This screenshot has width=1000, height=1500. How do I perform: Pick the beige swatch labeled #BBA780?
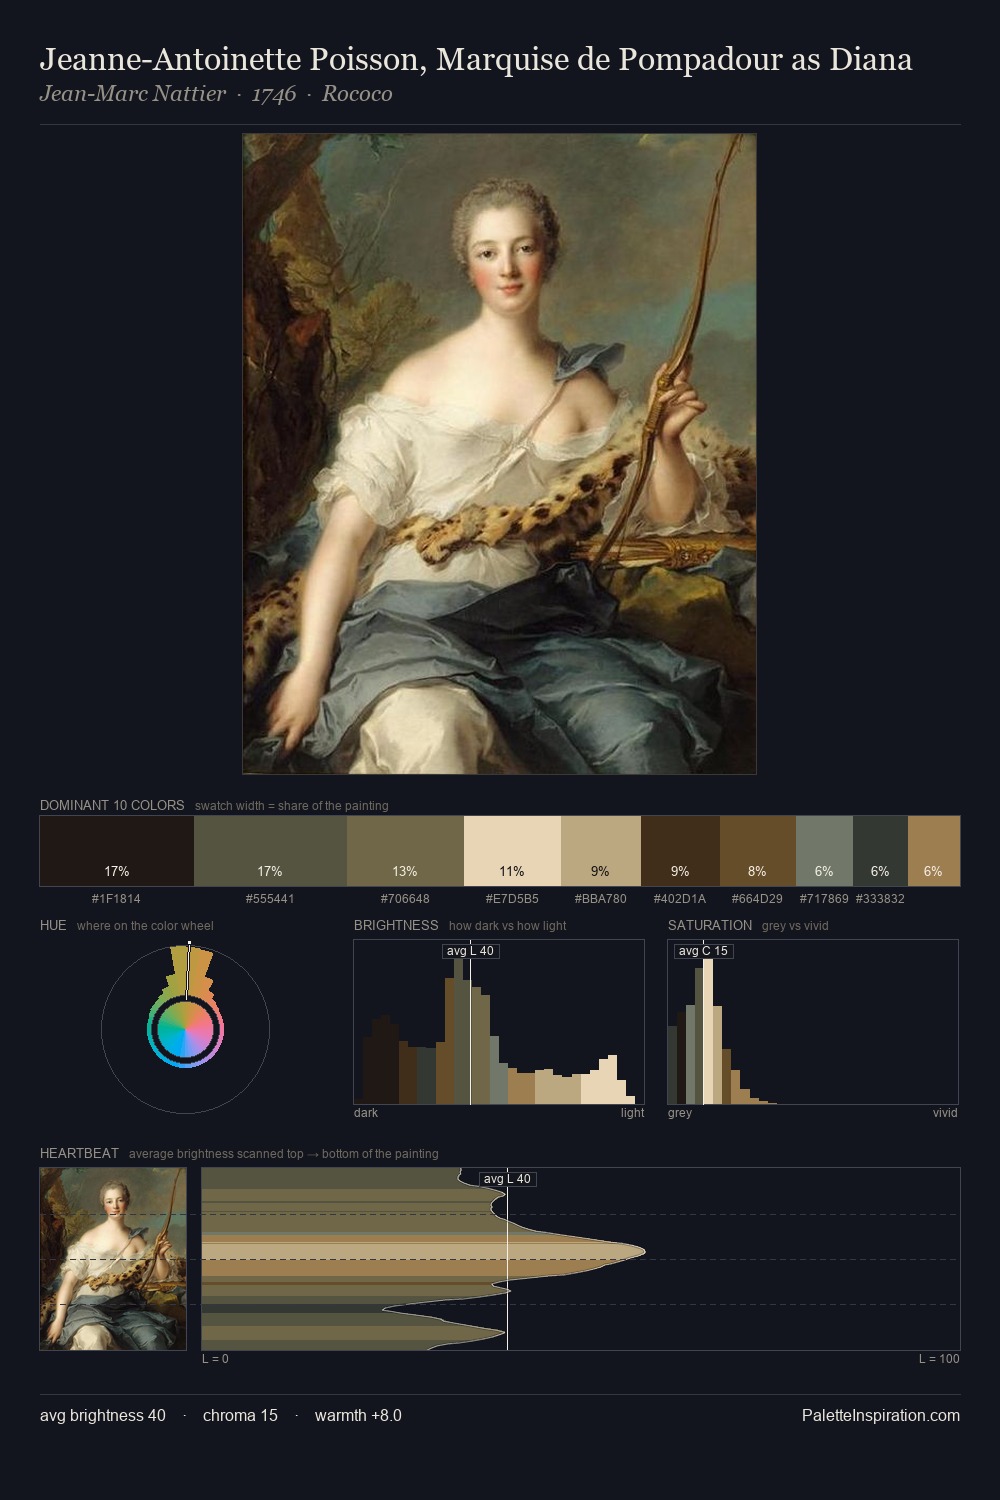coord(600,851)
